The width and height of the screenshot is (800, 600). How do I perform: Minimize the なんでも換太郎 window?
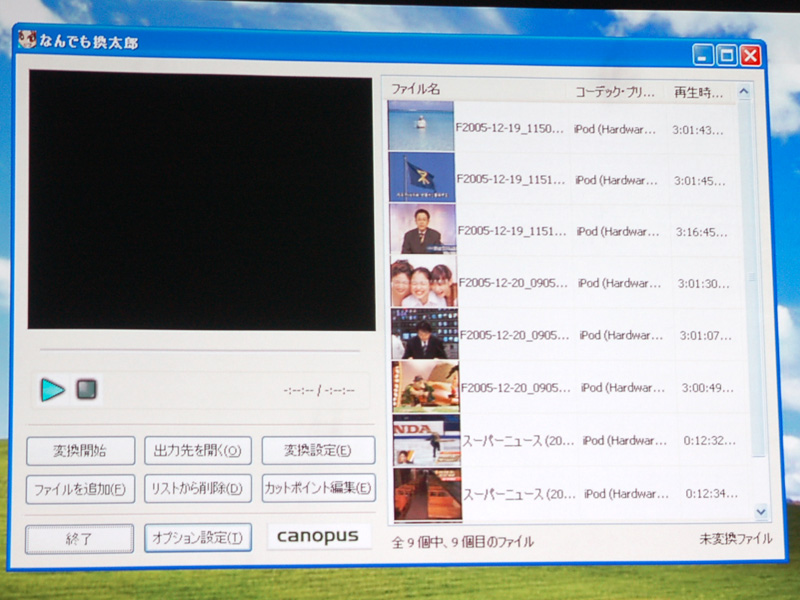click(x=703, y=55)
